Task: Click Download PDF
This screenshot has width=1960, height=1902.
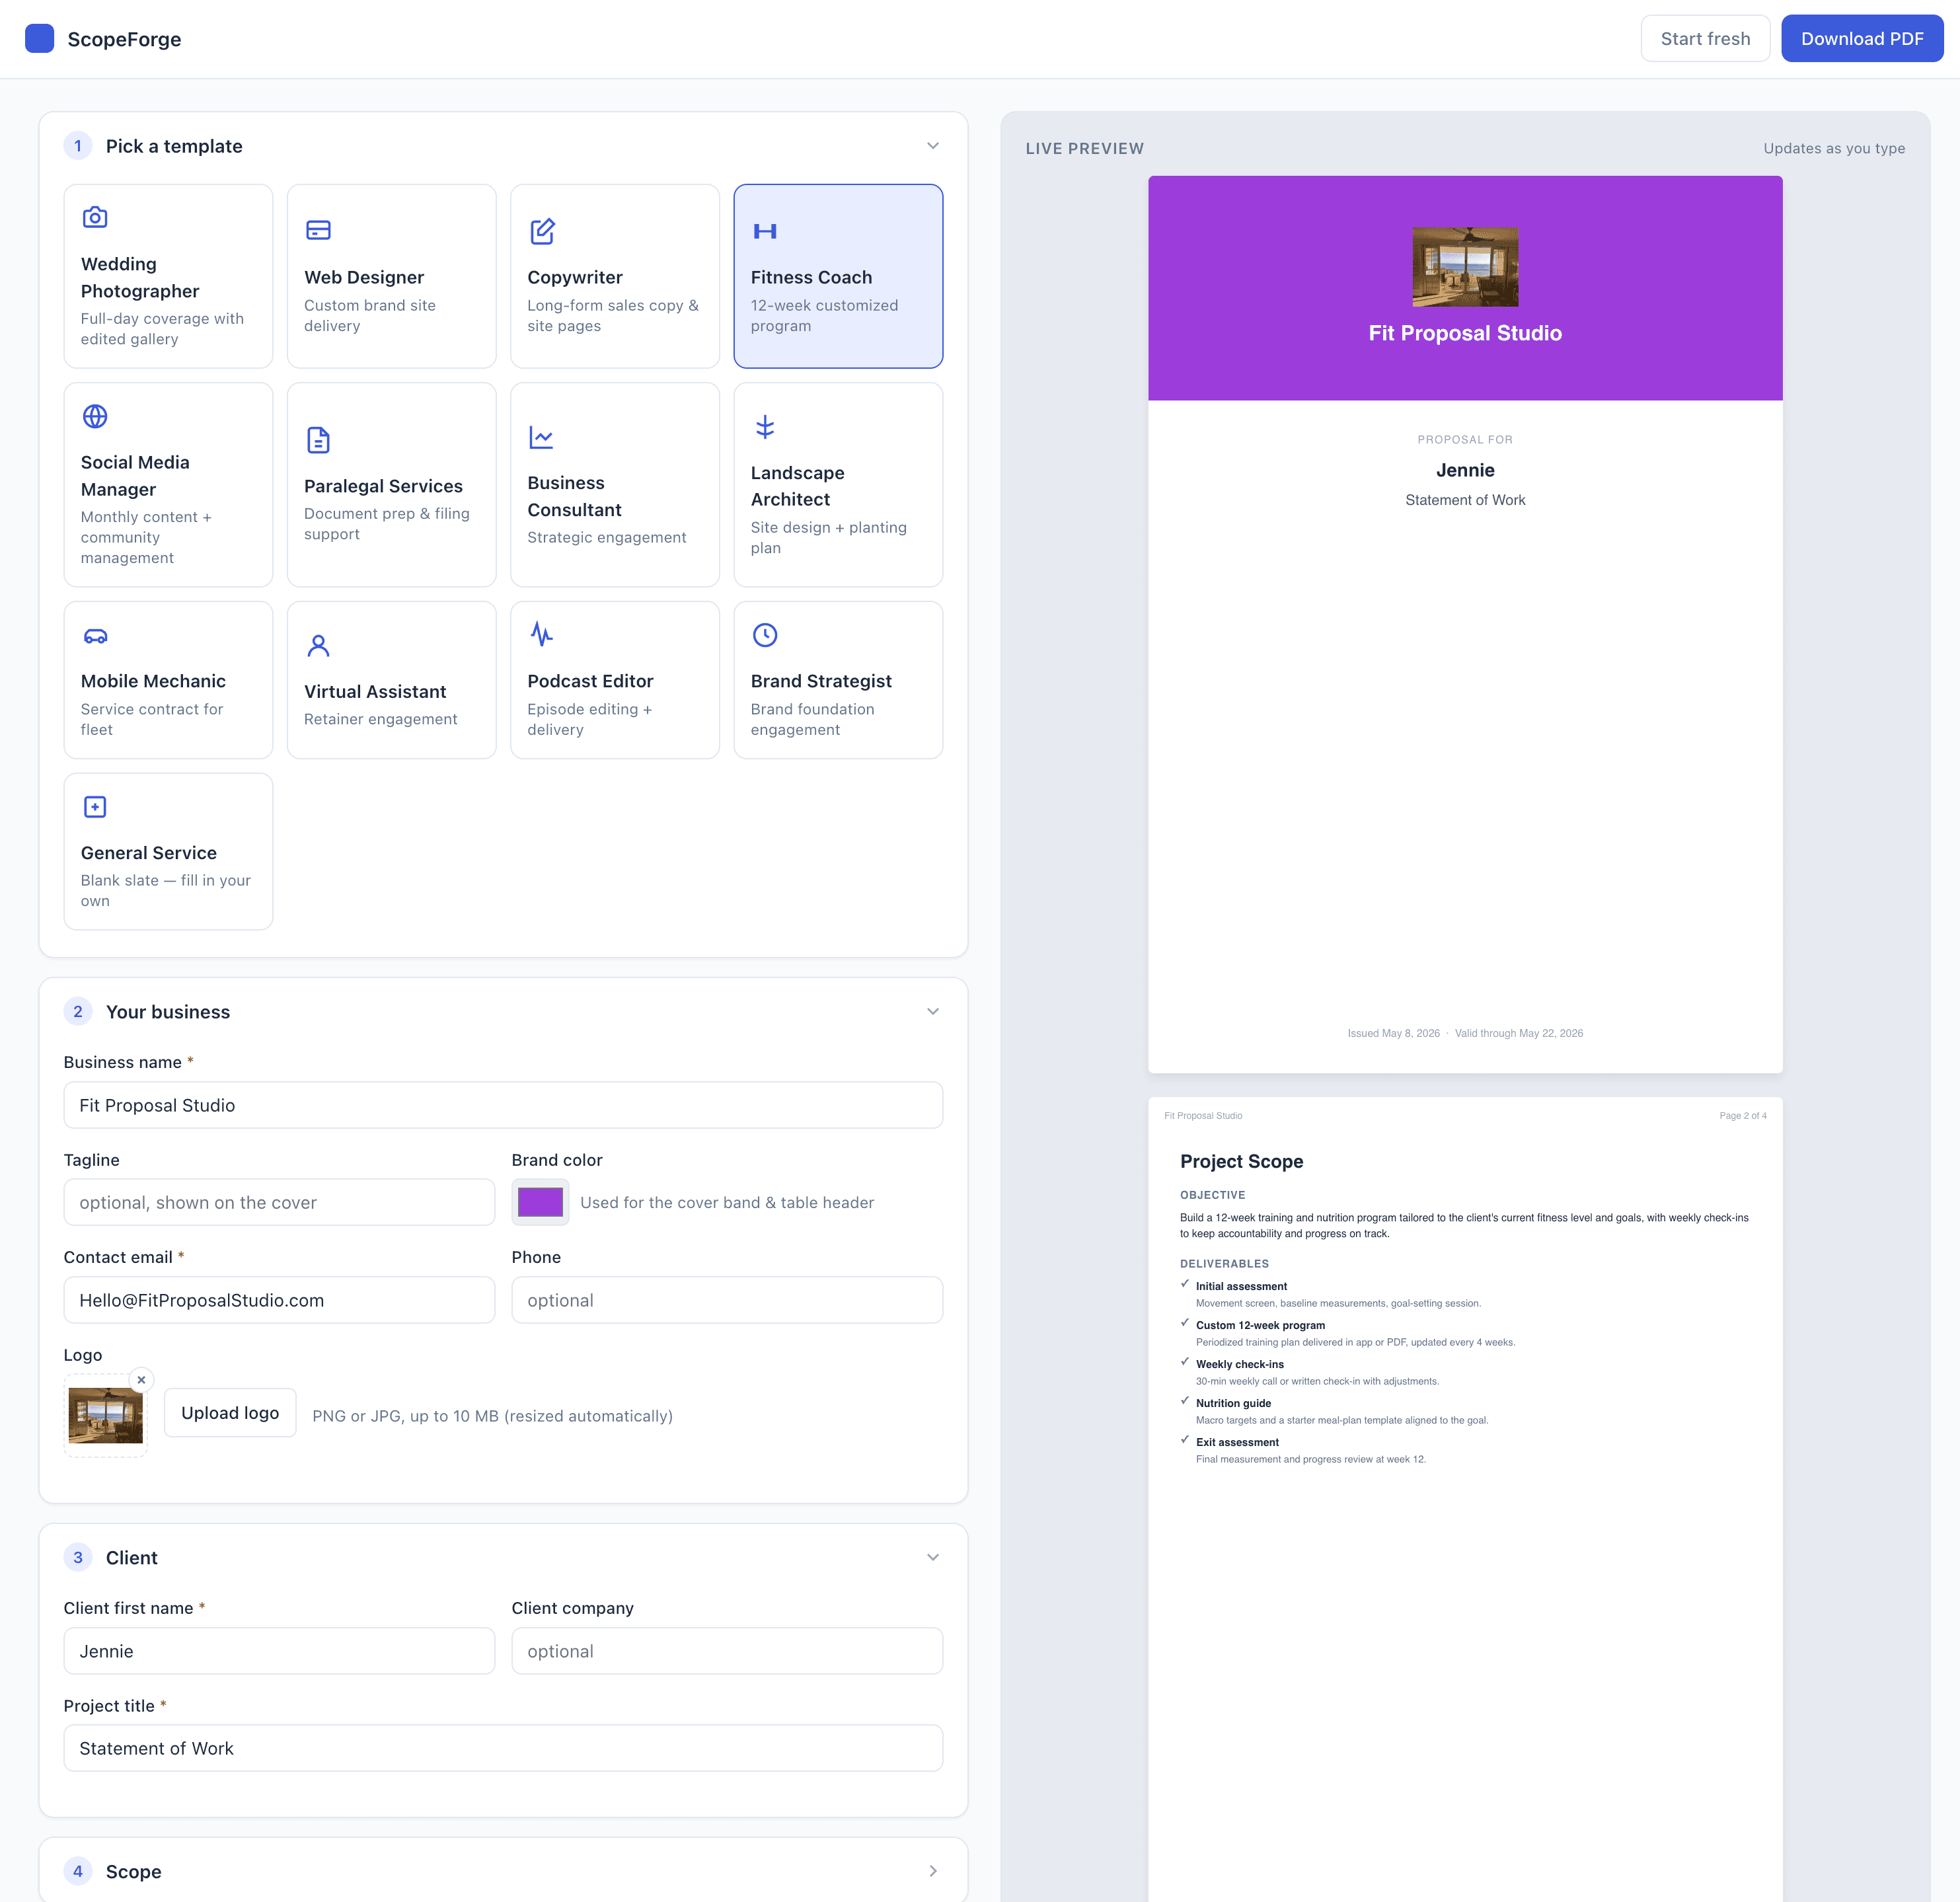Action: pyautogui.click(x=1862, y=39)
